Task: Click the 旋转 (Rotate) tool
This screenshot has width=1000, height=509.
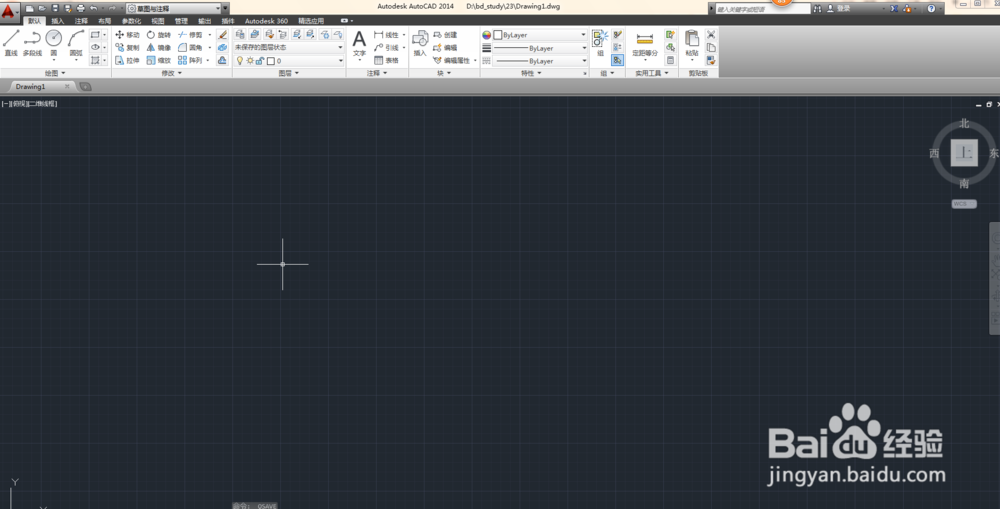Action: pos(158,34)
